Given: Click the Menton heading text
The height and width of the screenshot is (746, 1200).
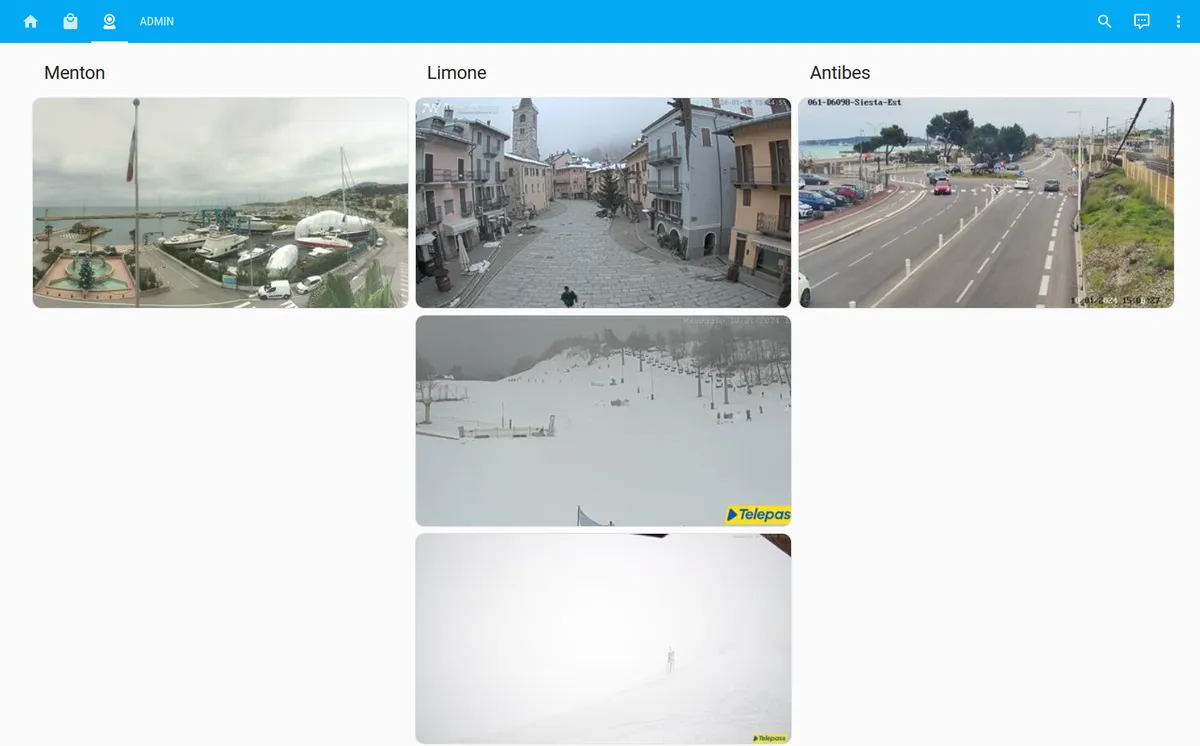Looking at the screenshot, I should coord(75,73).
